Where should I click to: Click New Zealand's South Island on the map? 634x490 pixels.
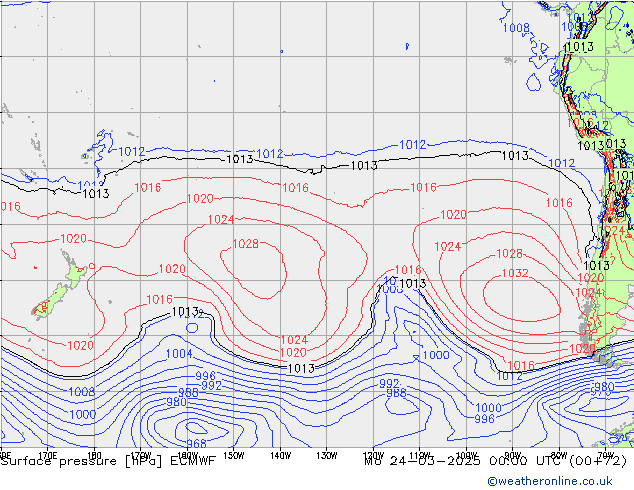51,301
